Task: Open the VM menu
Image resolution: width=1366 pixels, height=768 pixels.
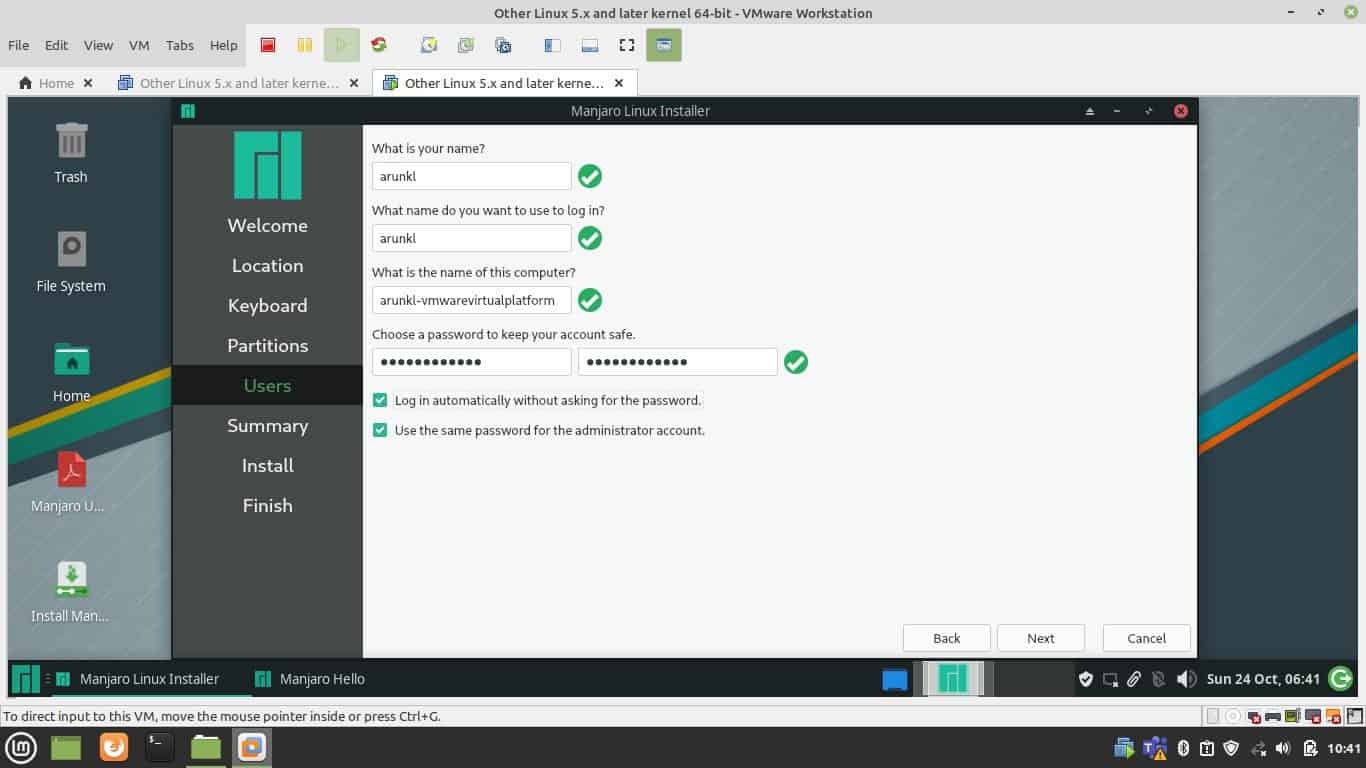Action: point(139,45)
